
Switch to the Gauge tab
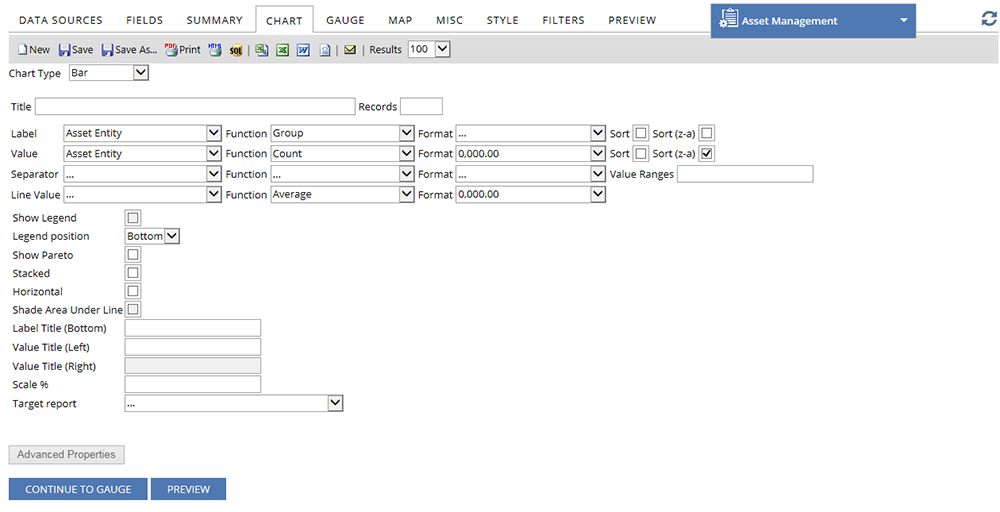[x=345, y=20]
